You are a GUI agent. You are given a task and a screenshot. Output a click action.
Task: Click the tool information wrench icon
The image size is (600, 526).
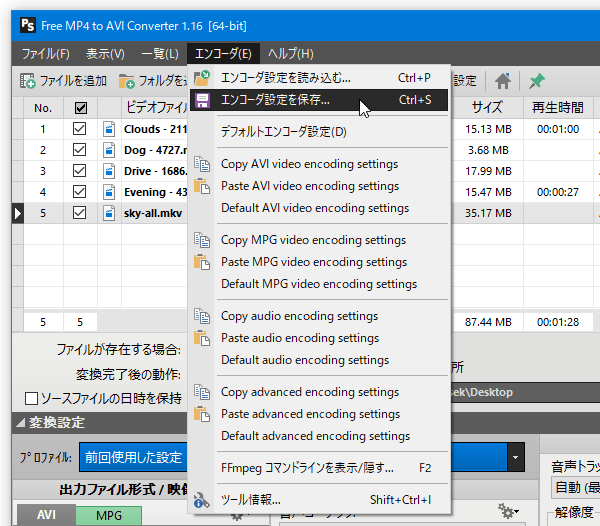point(202,500)
